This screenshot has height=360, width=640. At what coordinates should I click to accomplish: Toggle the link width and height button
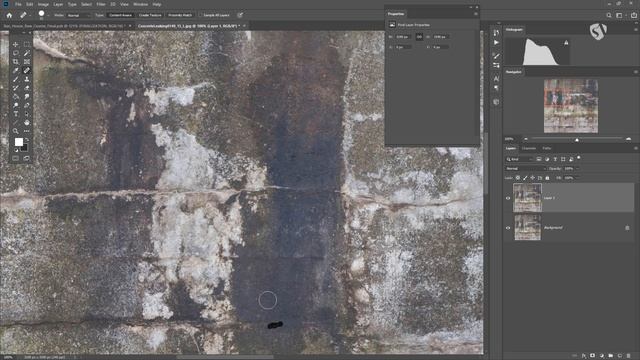click(419, 37)
